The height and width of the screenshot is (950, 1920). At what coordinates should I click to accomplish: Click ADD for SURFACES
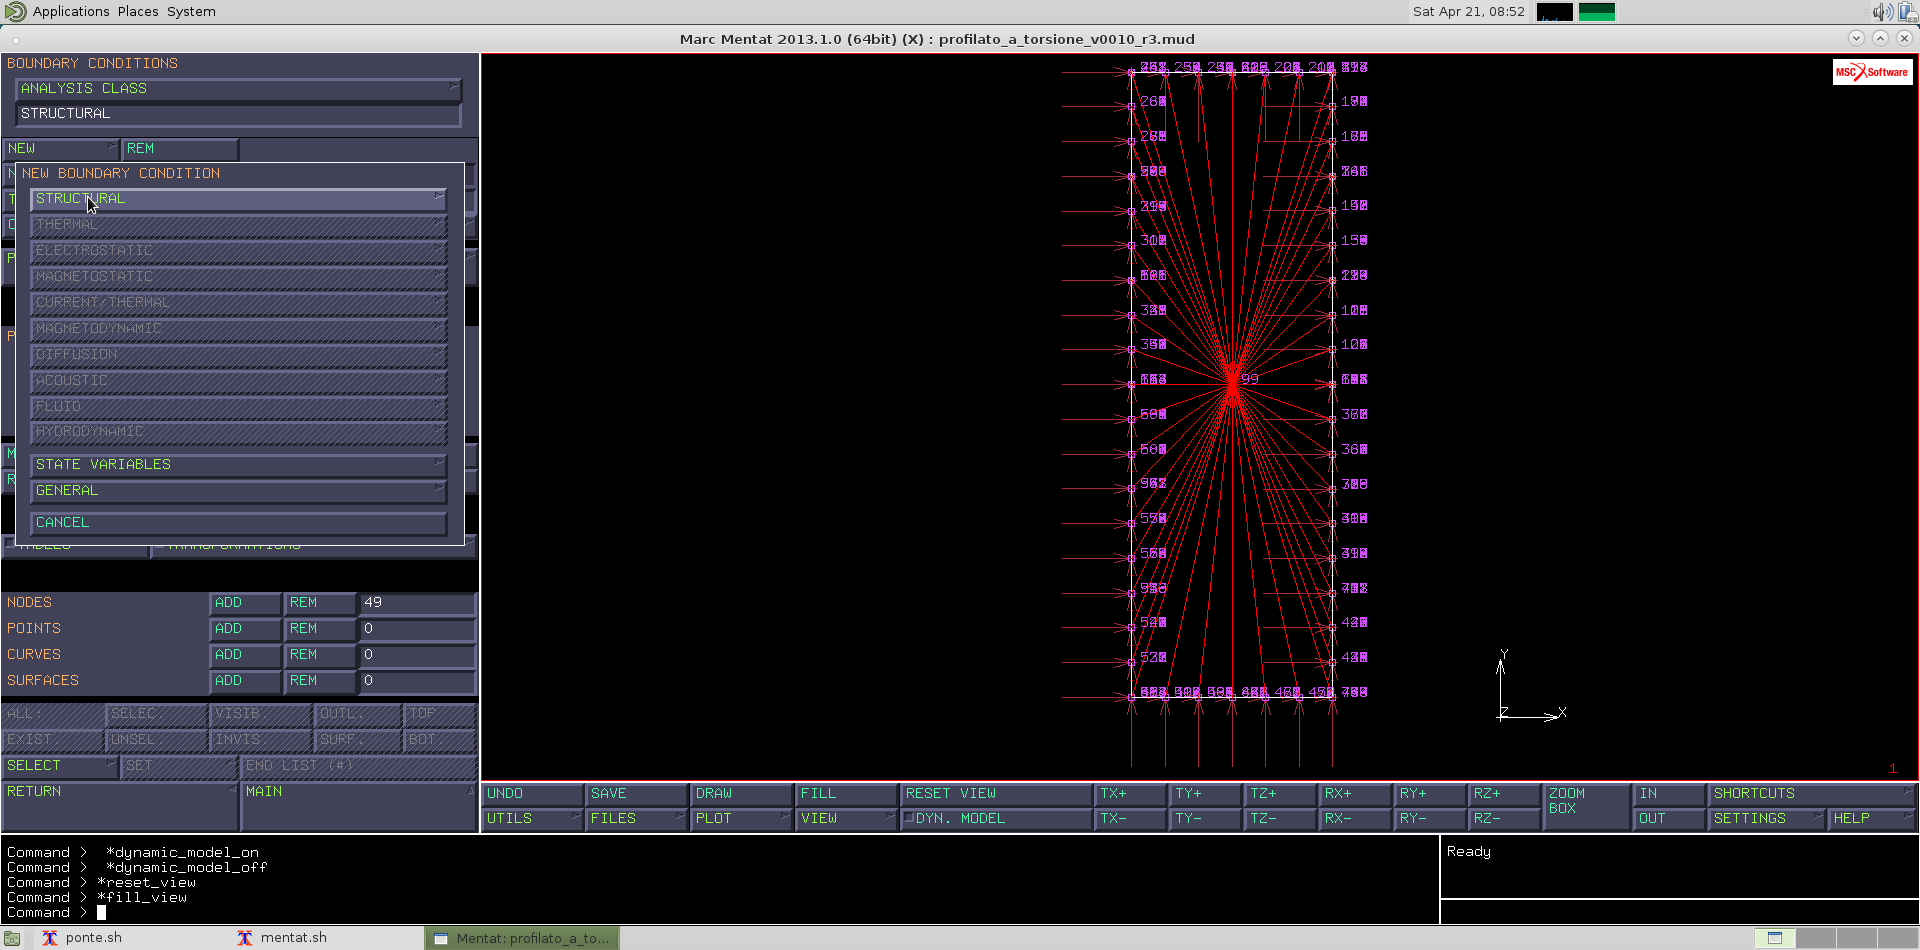245,681
